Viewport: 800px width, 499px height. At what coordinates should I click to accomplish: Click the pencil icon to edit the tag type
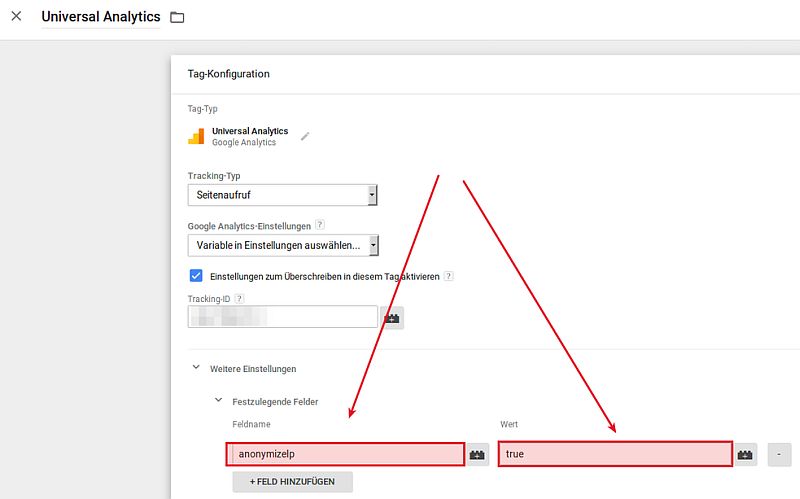(305, 136)
